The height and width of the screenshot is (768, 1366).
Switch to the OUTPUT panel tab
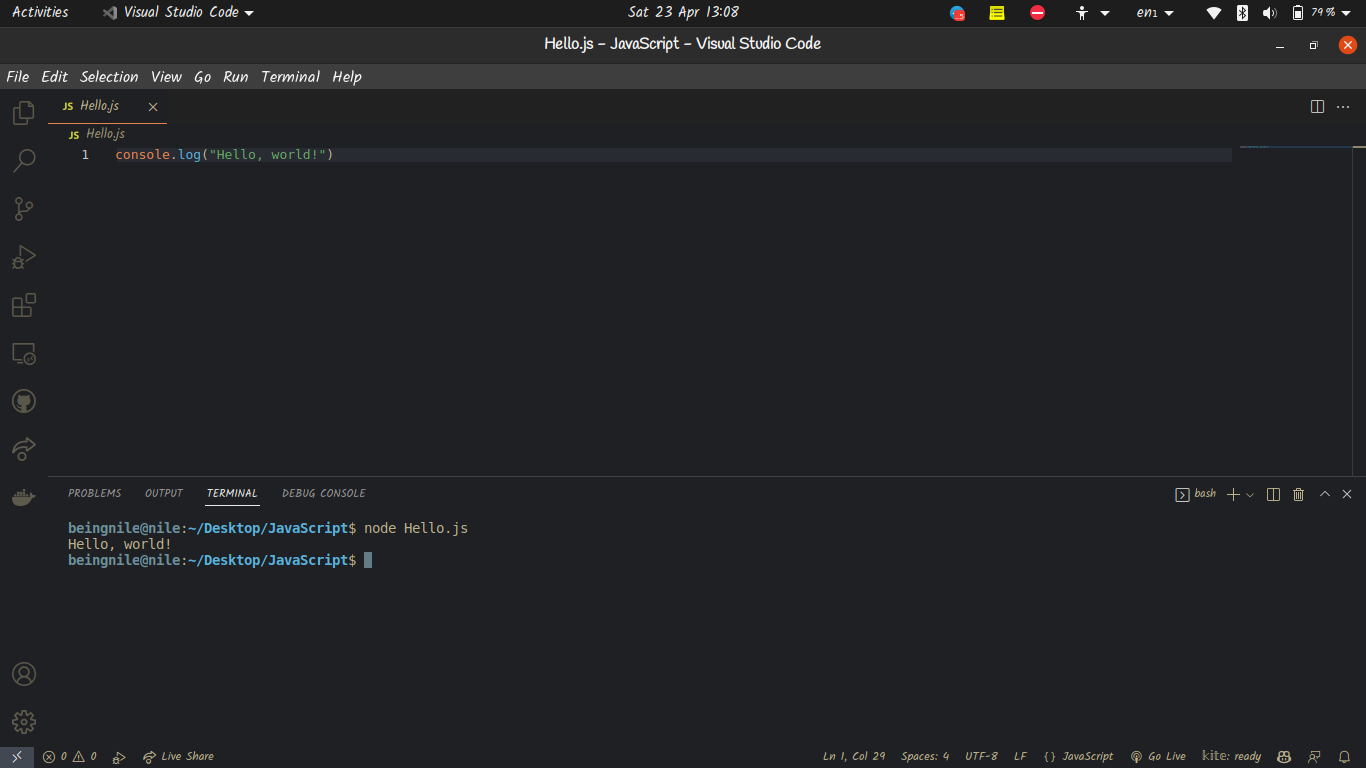(164, 494)
